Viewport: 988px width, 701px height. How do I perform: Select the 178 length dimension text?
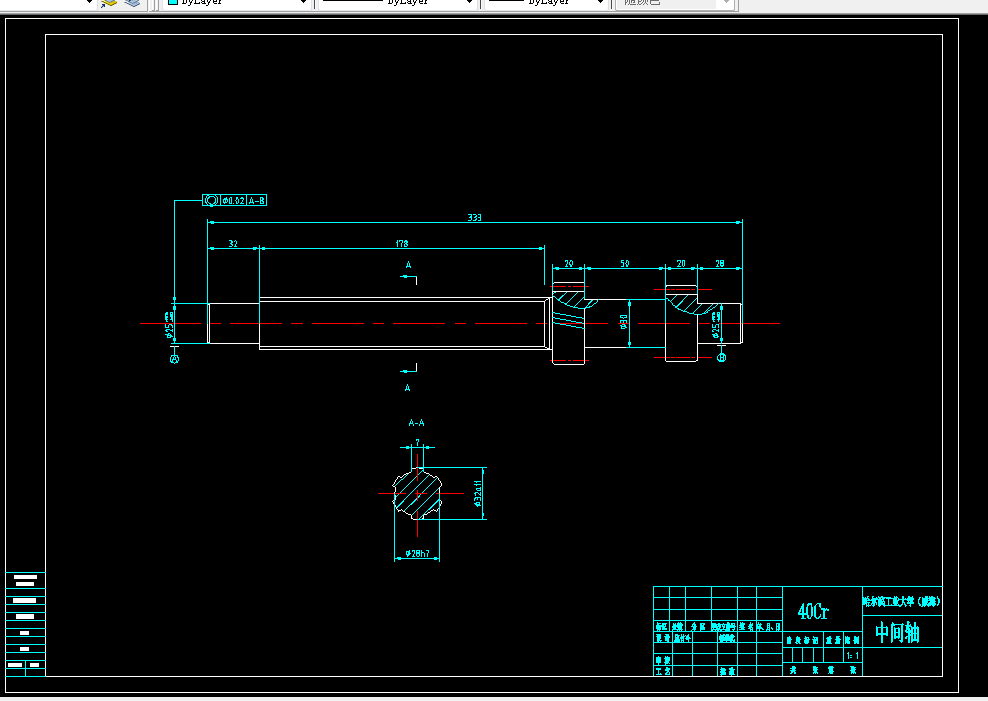click(402, 244)
